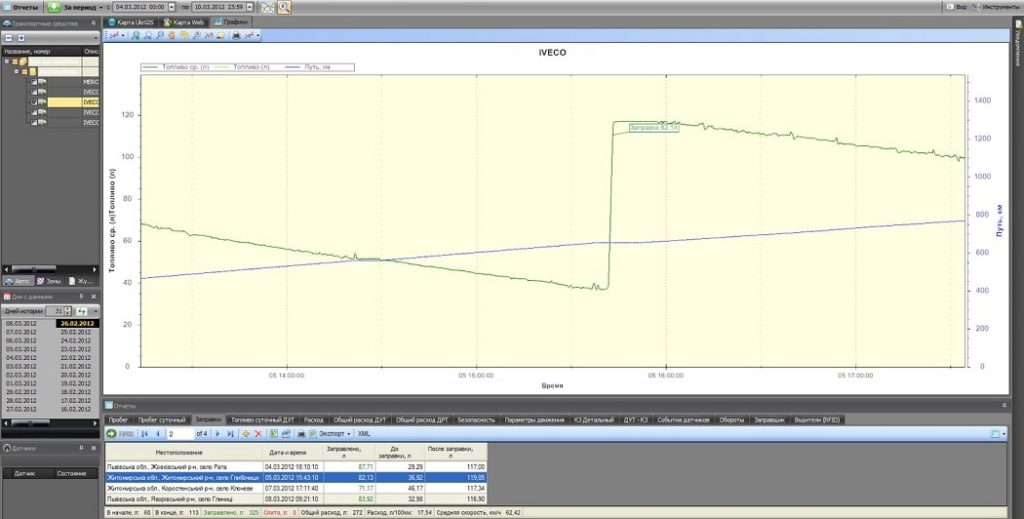
Task: Open the dropdown arrow of the vehicle panel toolbar
Action: point(95,39)
